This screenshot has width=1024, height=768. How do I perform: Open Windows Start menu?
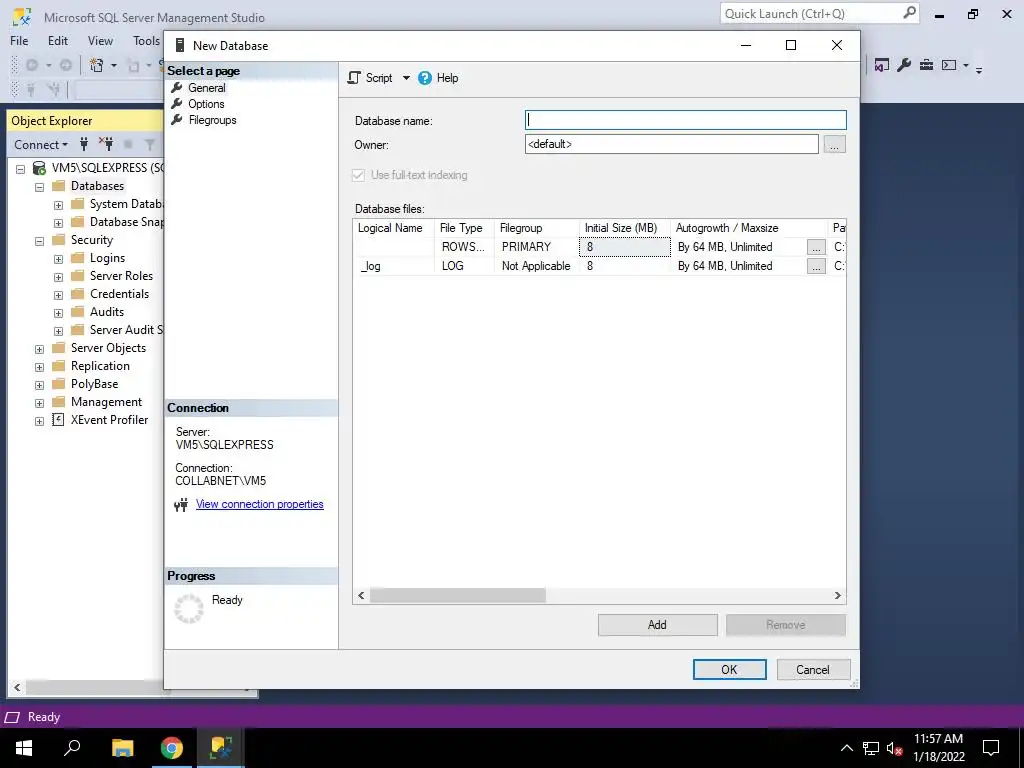pyautogui.click(x=24, y=748)
